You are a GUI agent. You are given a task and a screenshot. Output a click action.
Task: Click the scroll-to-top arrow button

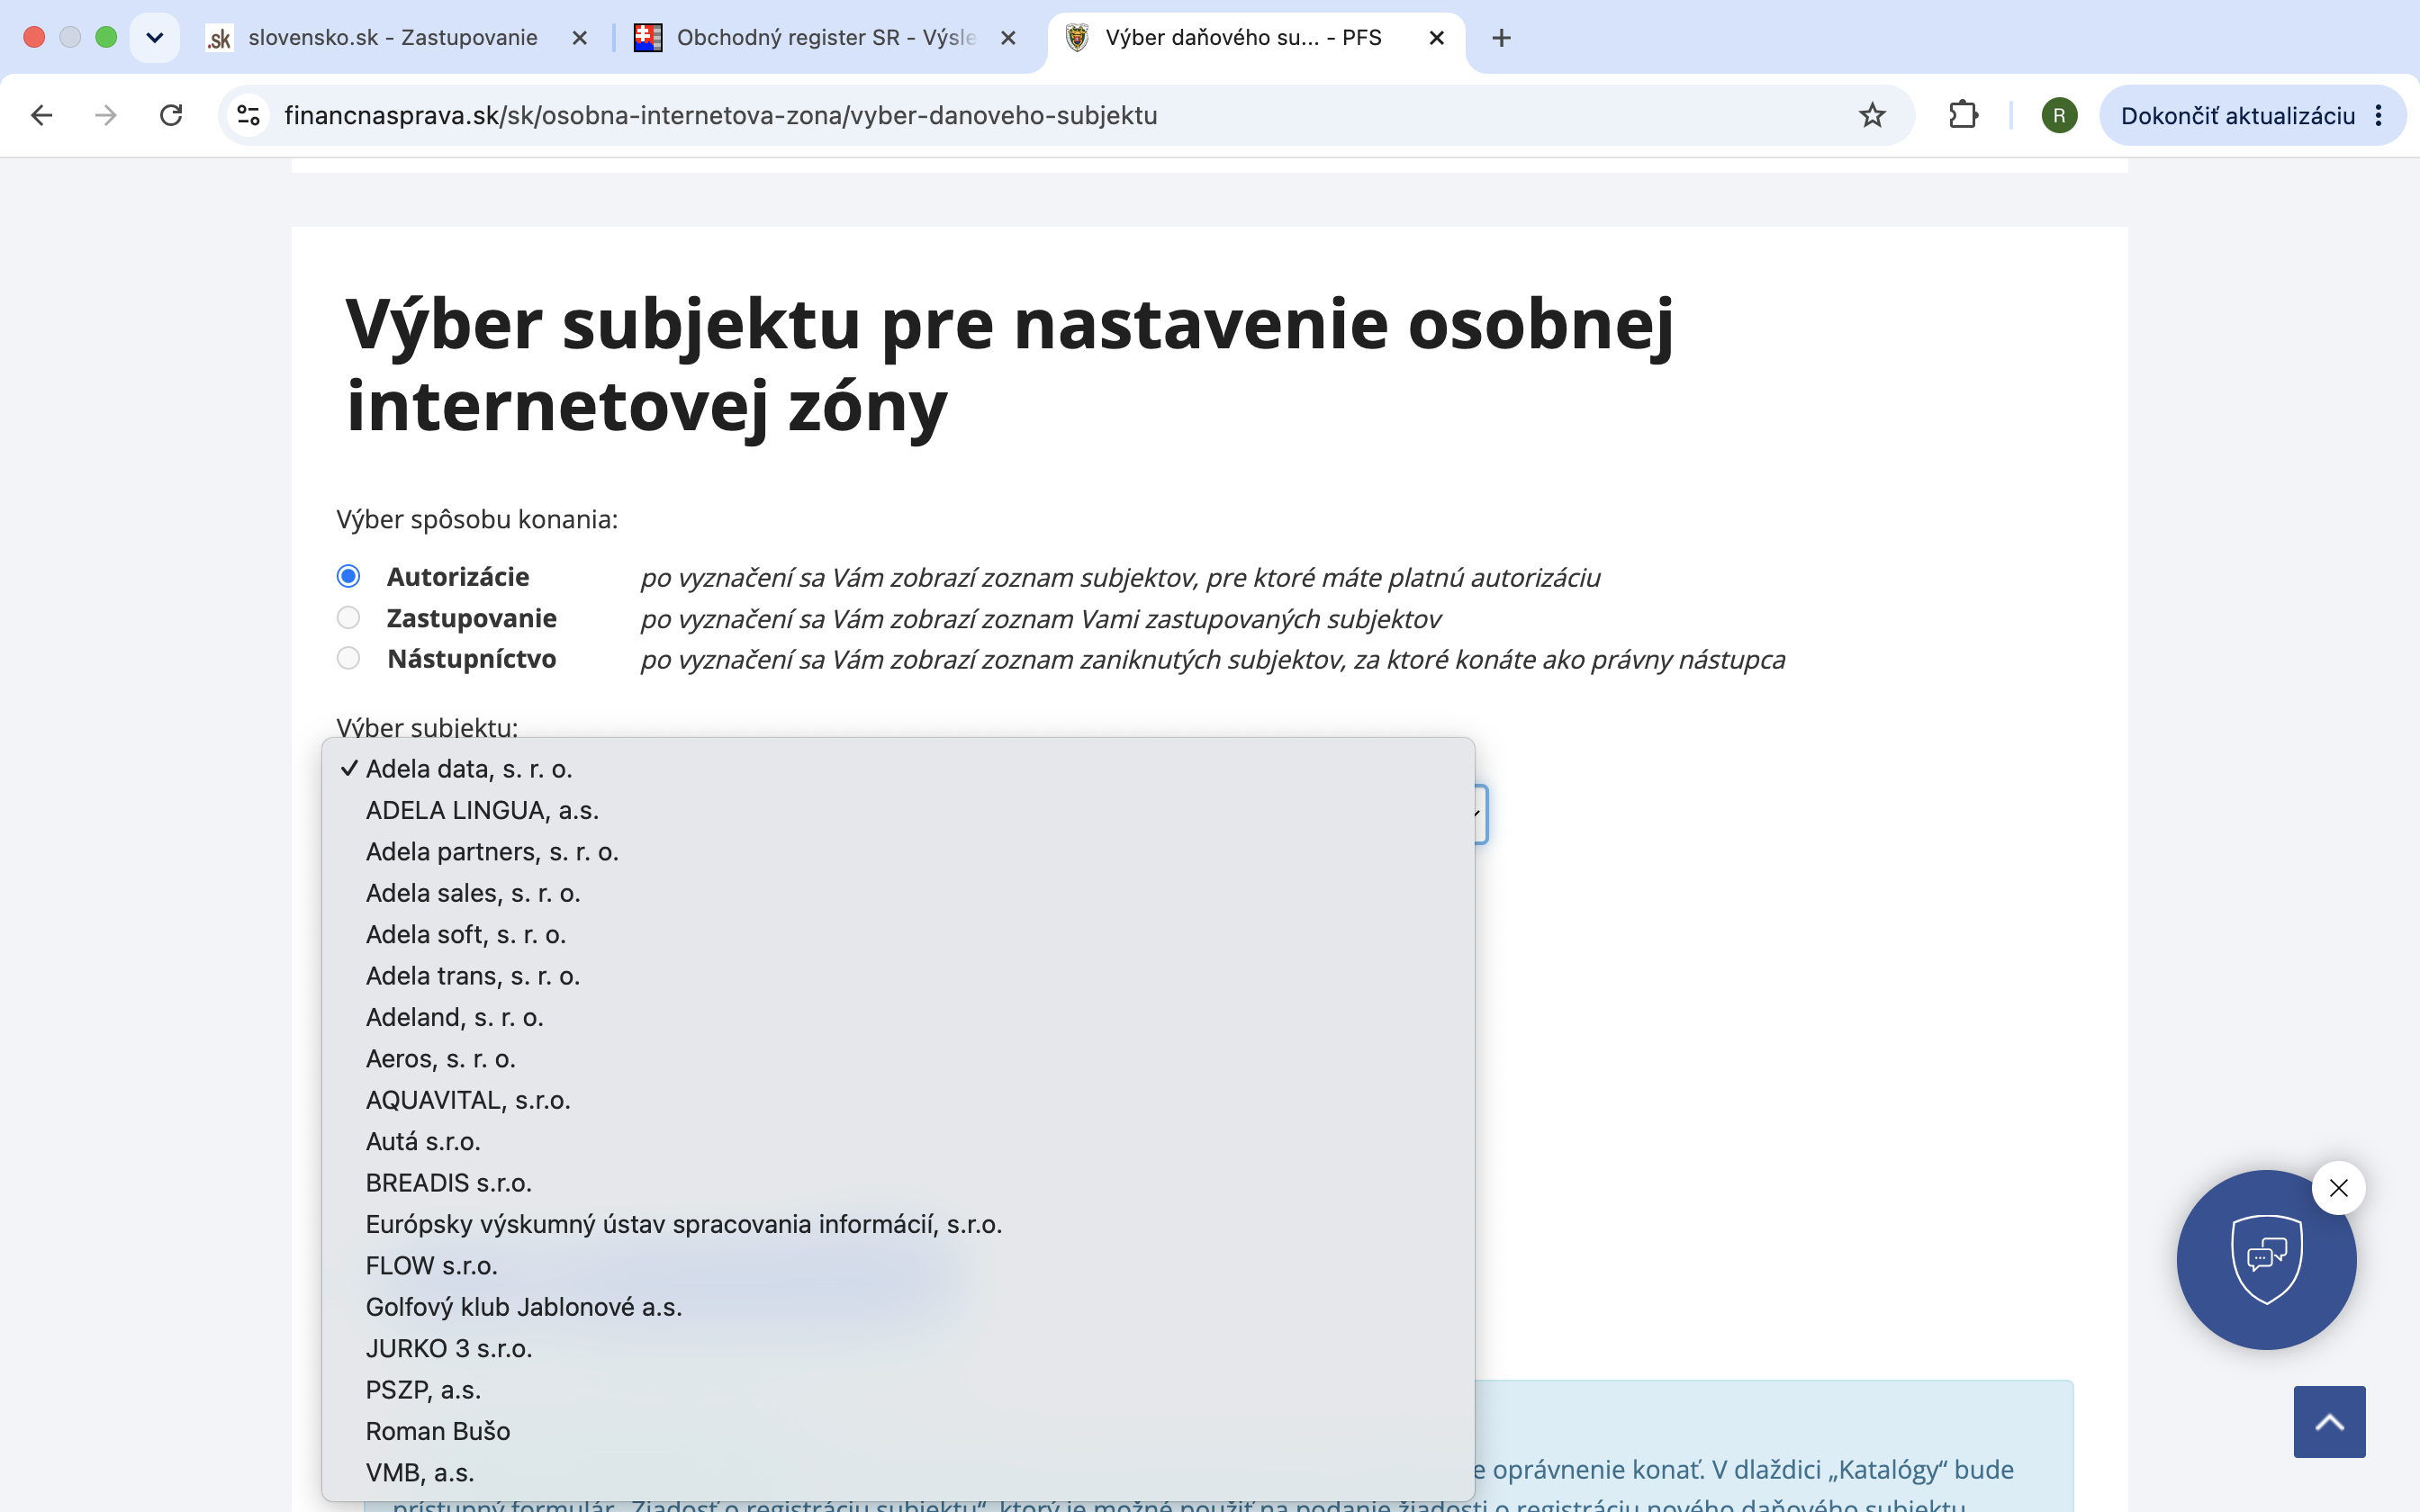[x=2329, y=1421]
